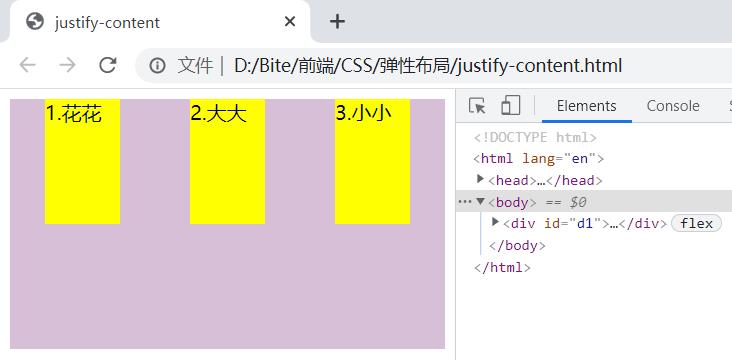Switch to the Elements tab
This screenshot has width=732, height=360.
587,106
